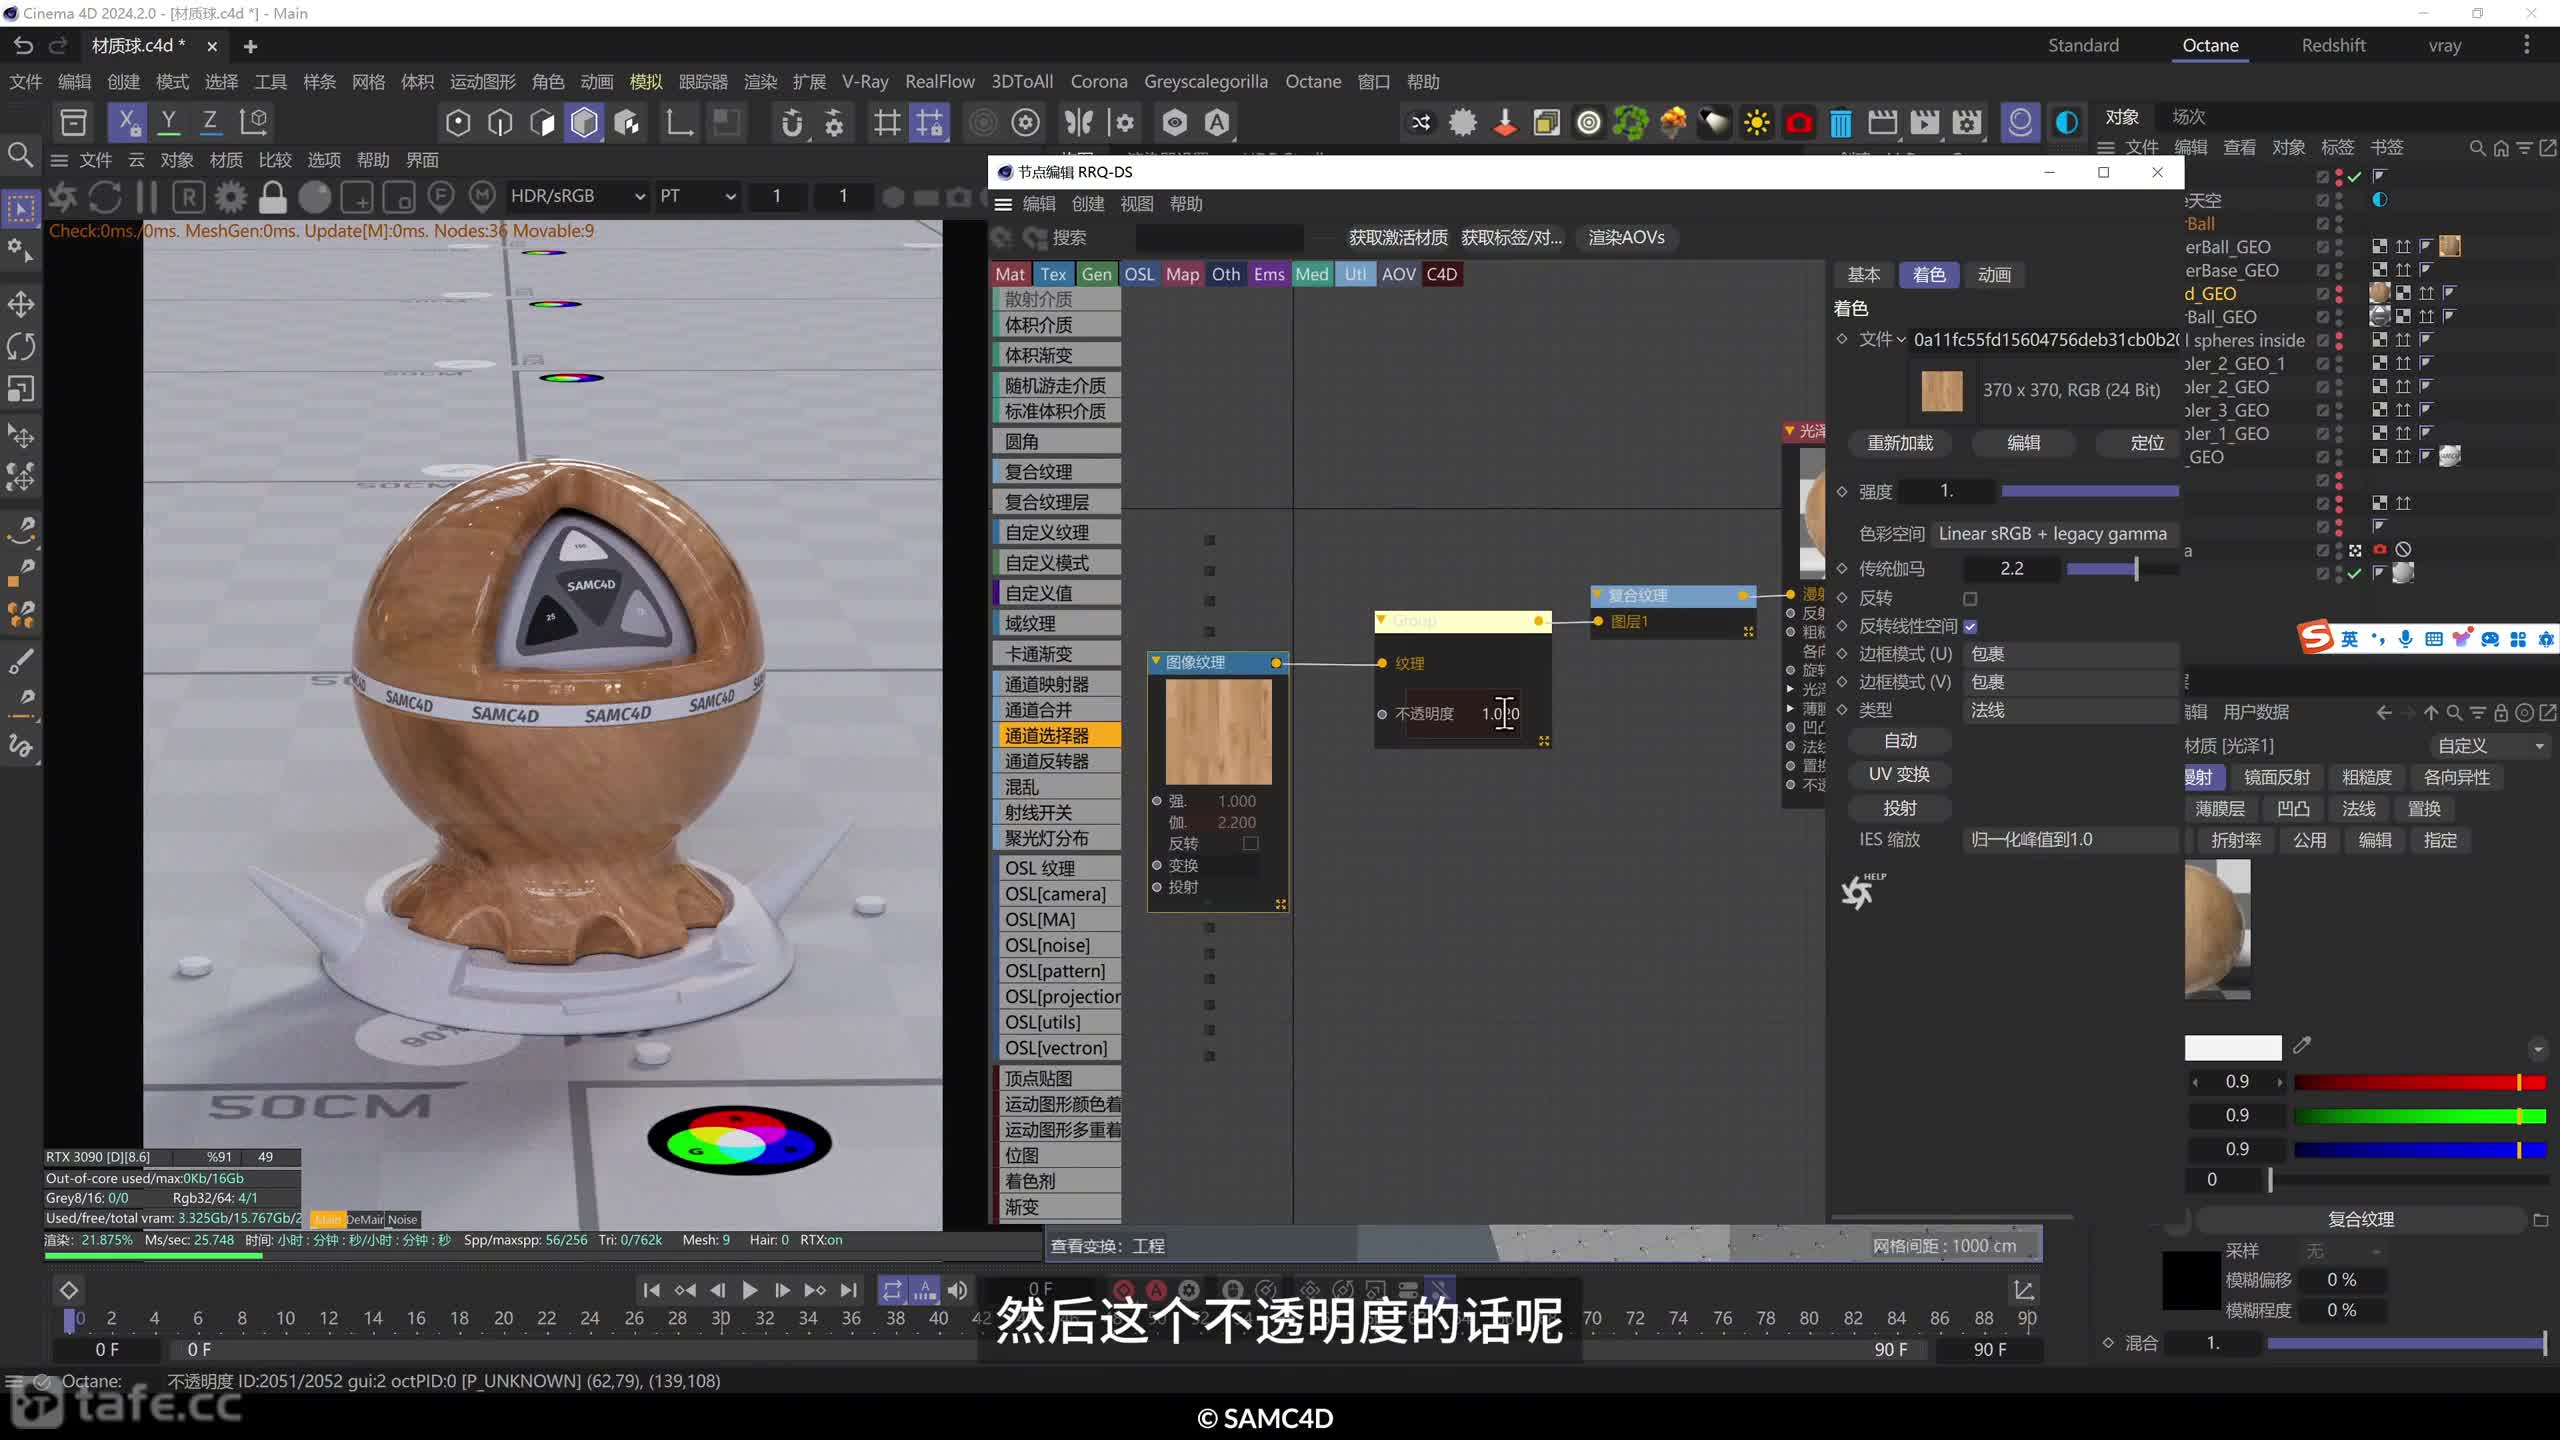This screenshot has height=1440, width=2560.
Task: Click 渲染AOVs button
Action: click(1626, 238)
